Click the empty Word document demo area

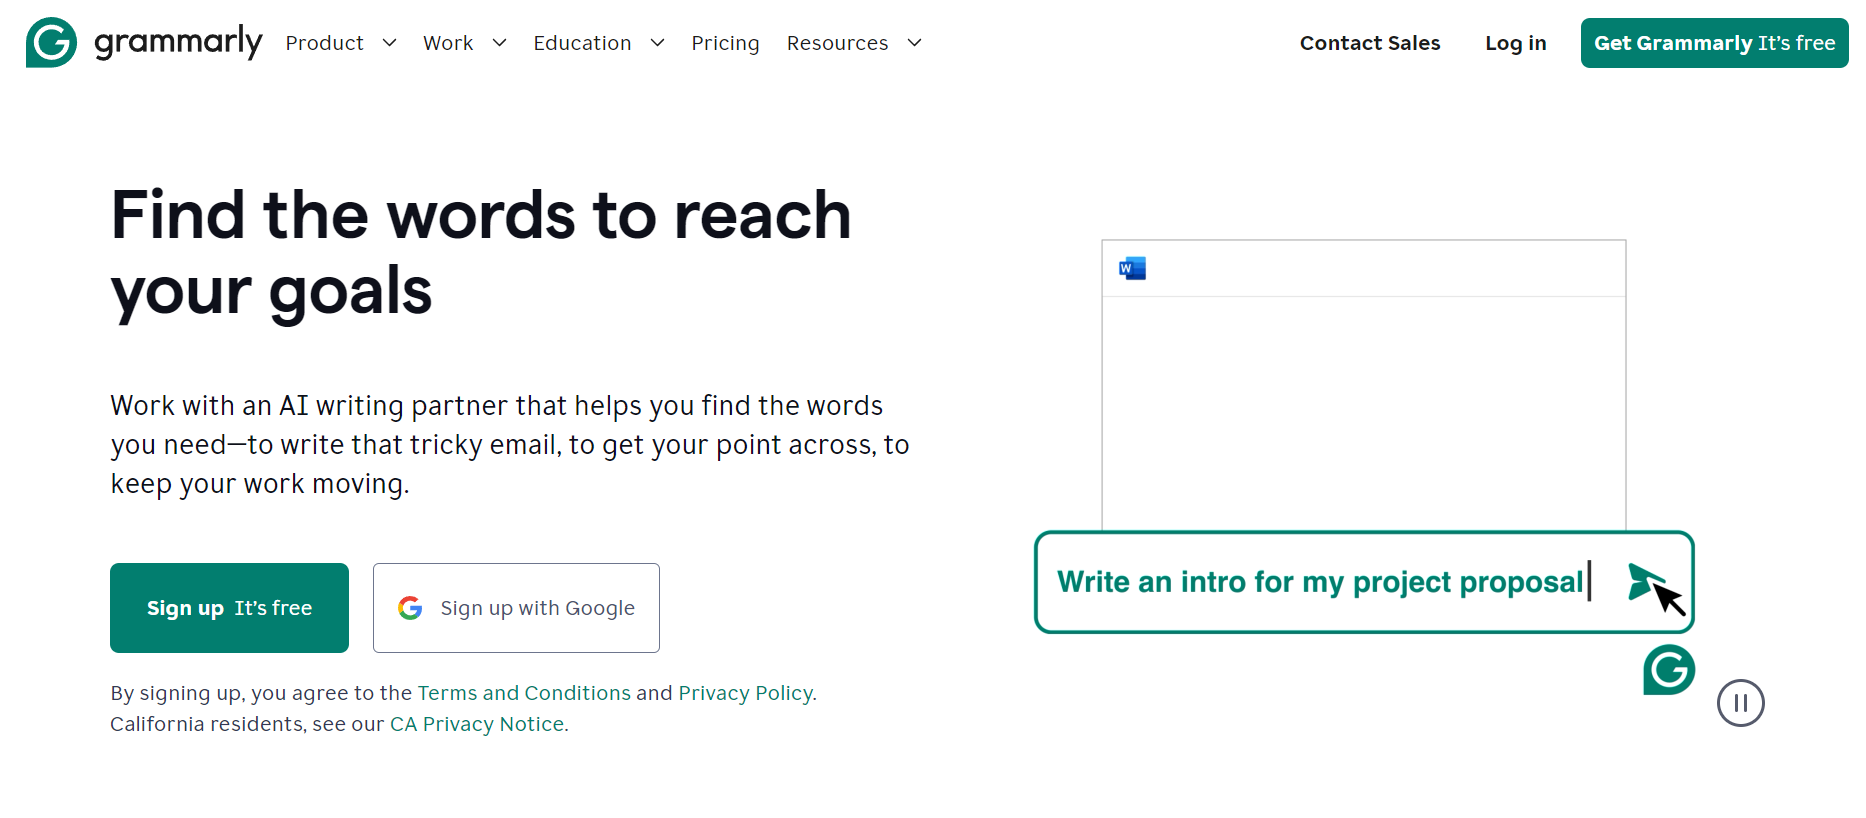(1364, 413)
